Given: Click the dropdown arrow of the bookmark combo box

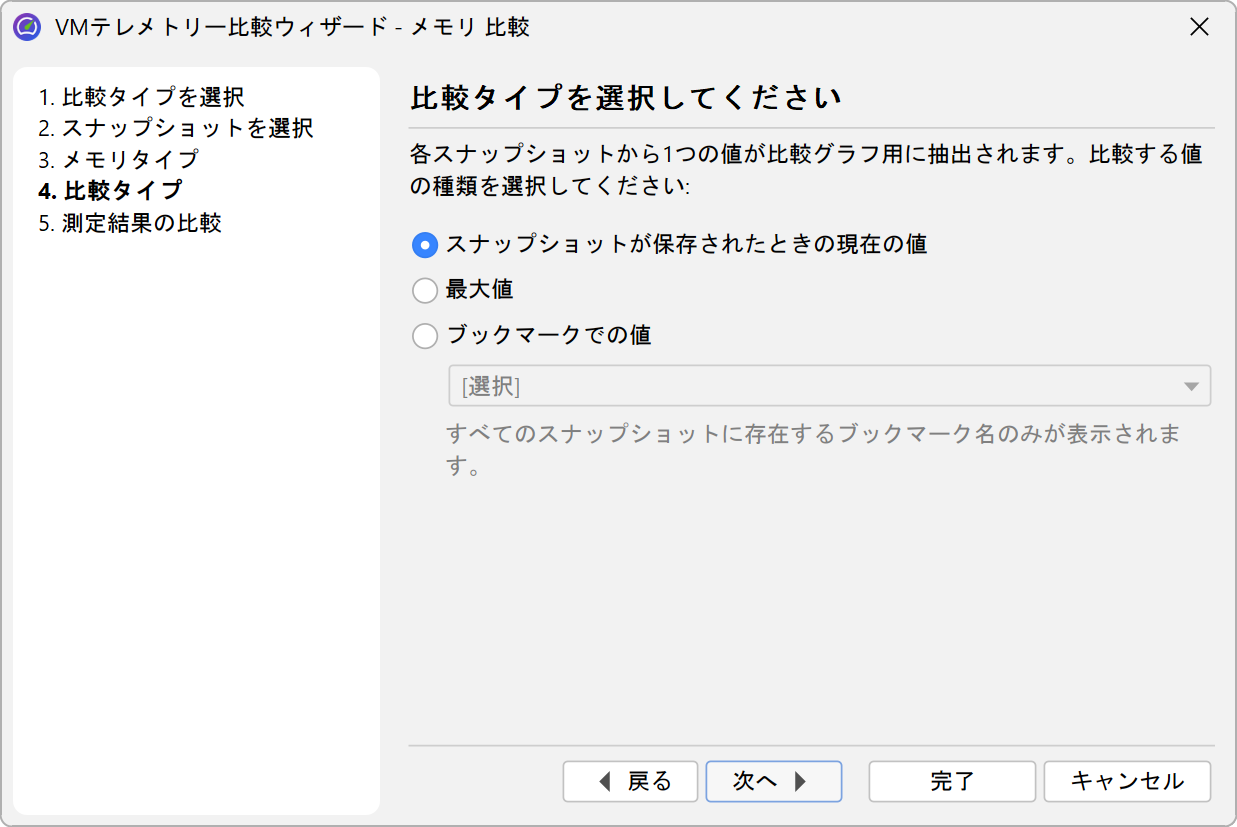Looking at the screenshot, I should coord(1190,387).
